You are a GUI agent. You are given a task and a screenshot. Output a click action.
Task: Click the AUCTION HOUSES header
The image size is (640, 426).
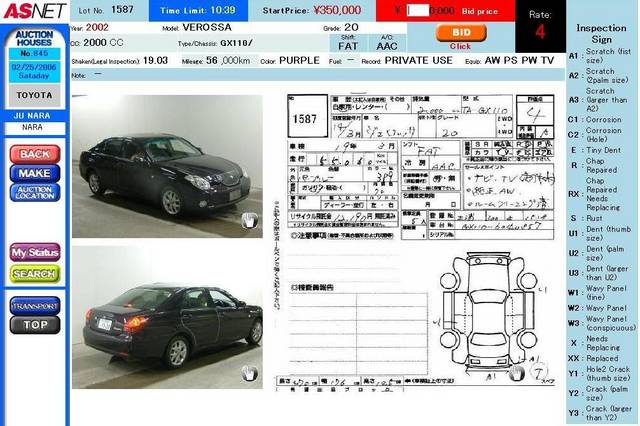click(x=34, y=38)
